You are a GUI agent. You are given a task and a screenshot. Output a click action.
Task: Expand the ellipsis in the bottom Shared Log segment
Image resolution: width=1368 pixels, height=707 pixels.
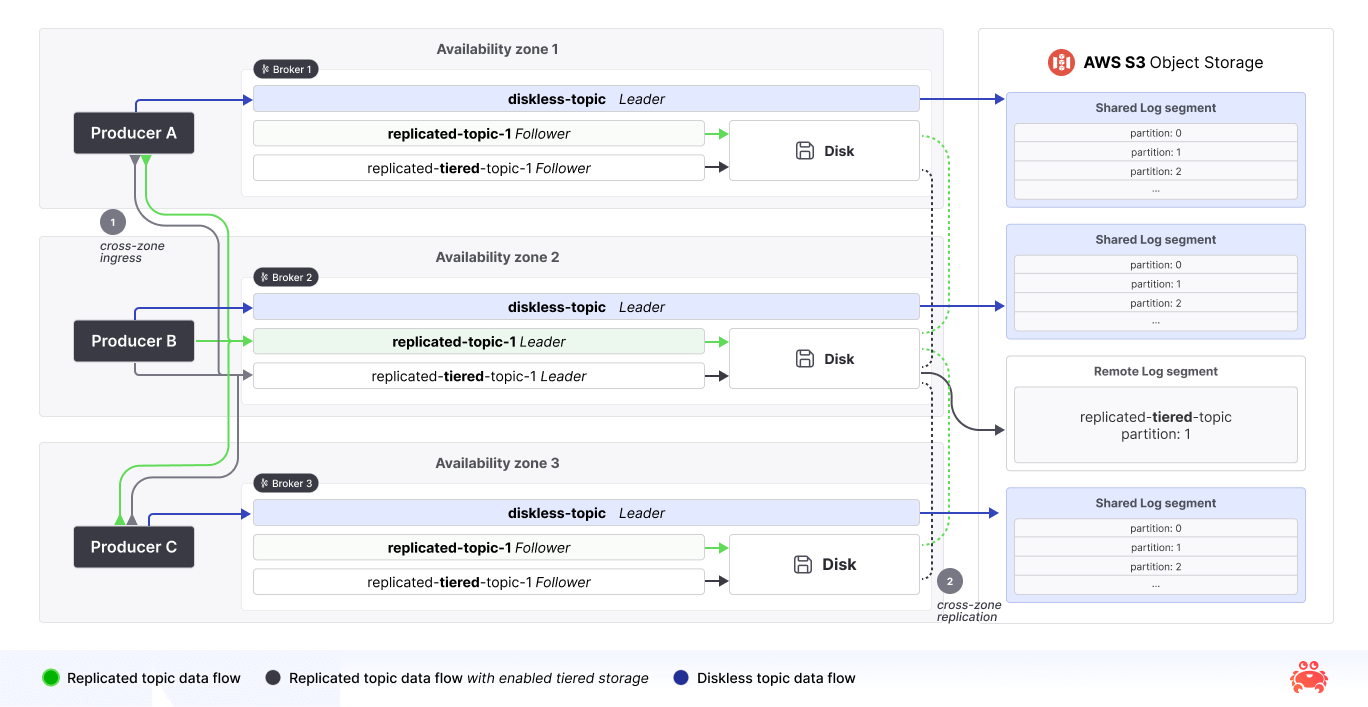click(1155, 584)
